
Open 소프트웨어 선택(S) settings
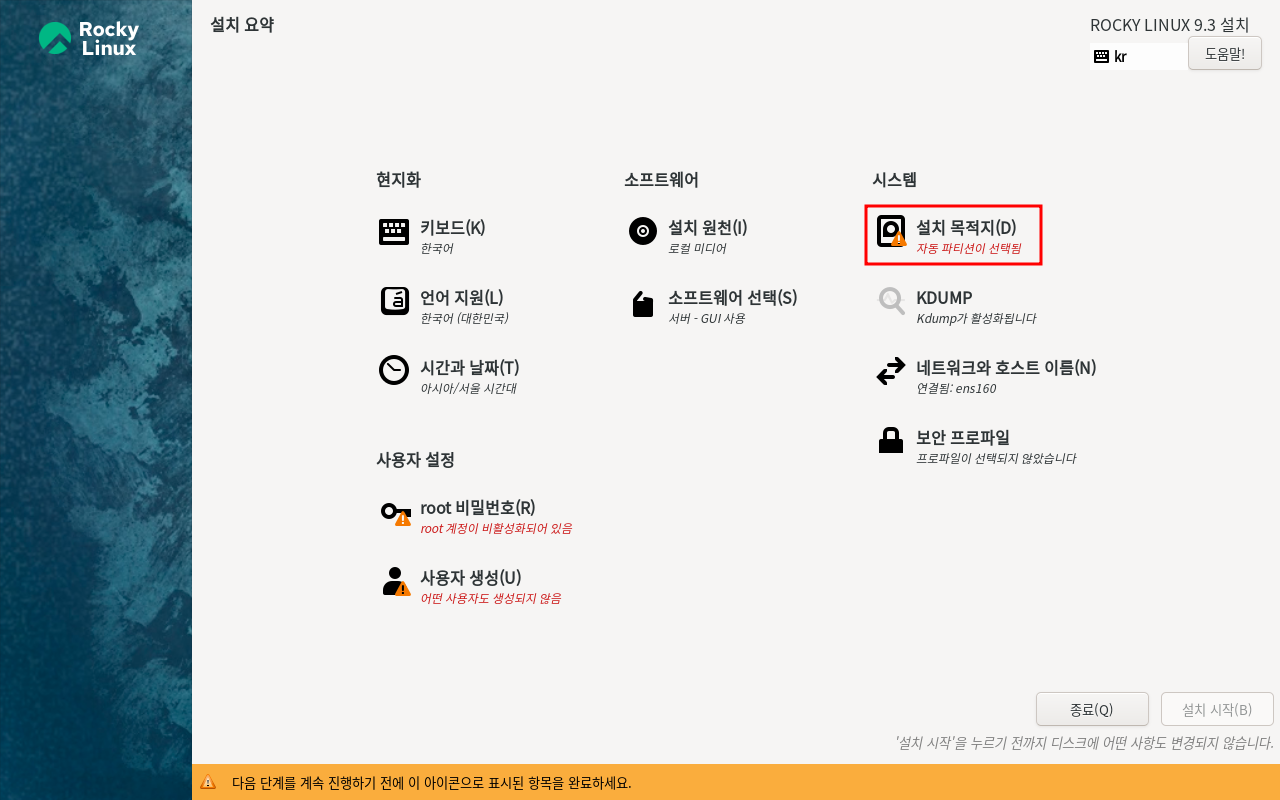pyautogui.click(x=732, y=297)
